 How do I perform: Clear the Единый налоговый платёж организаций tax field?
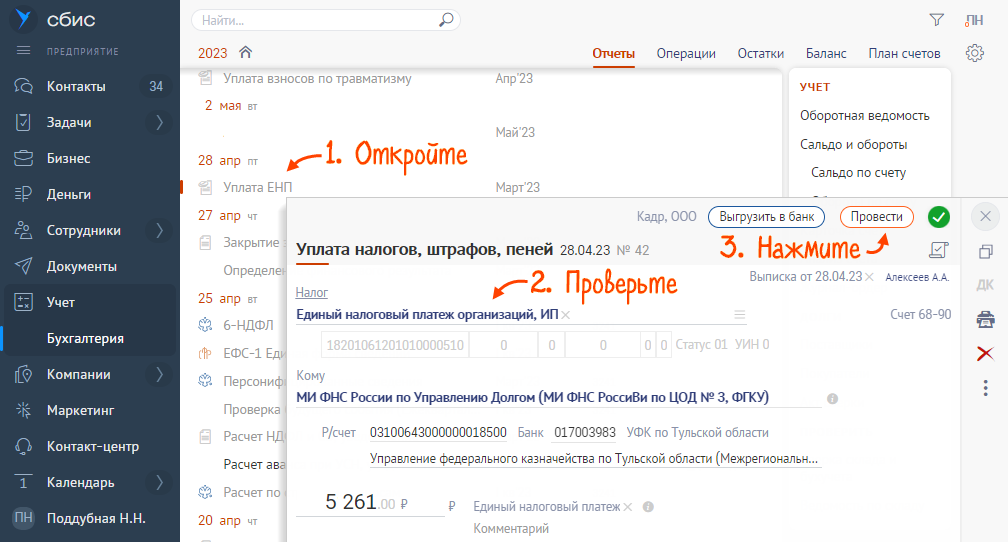[566, 315]
